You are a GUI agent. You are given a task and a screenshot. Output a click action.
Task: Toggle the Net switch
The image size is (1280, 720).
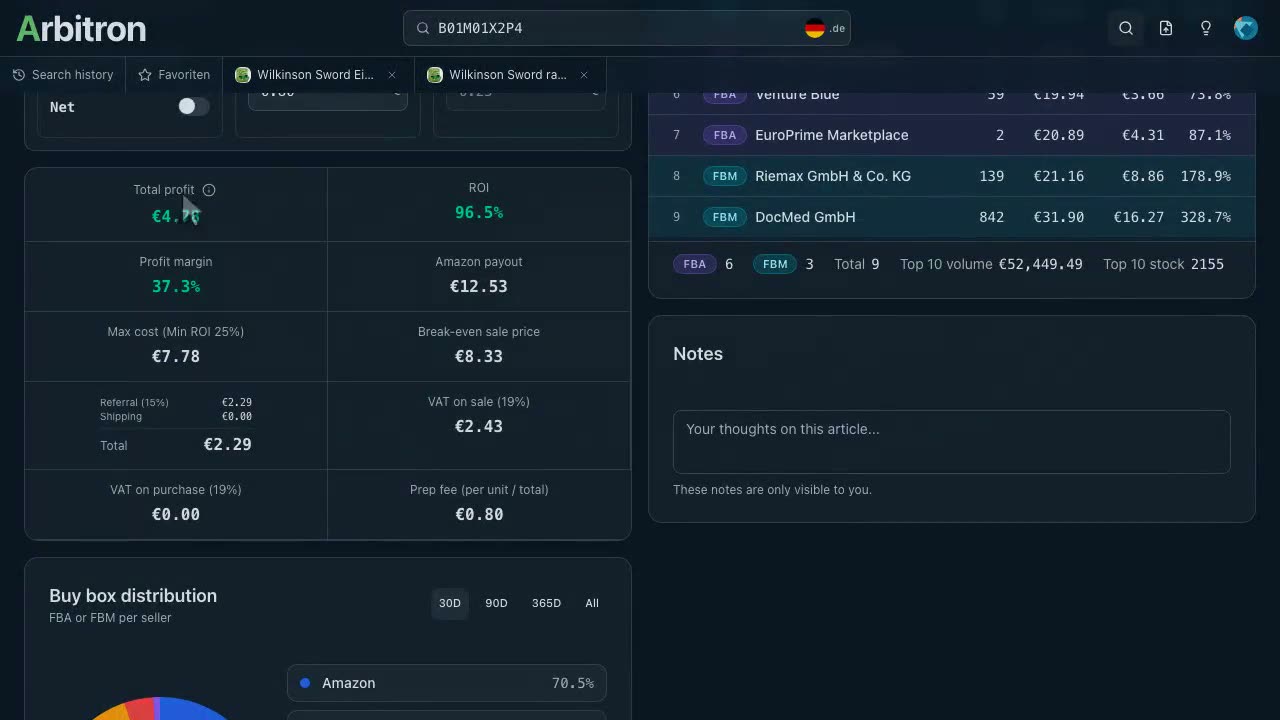pos(193,106)
